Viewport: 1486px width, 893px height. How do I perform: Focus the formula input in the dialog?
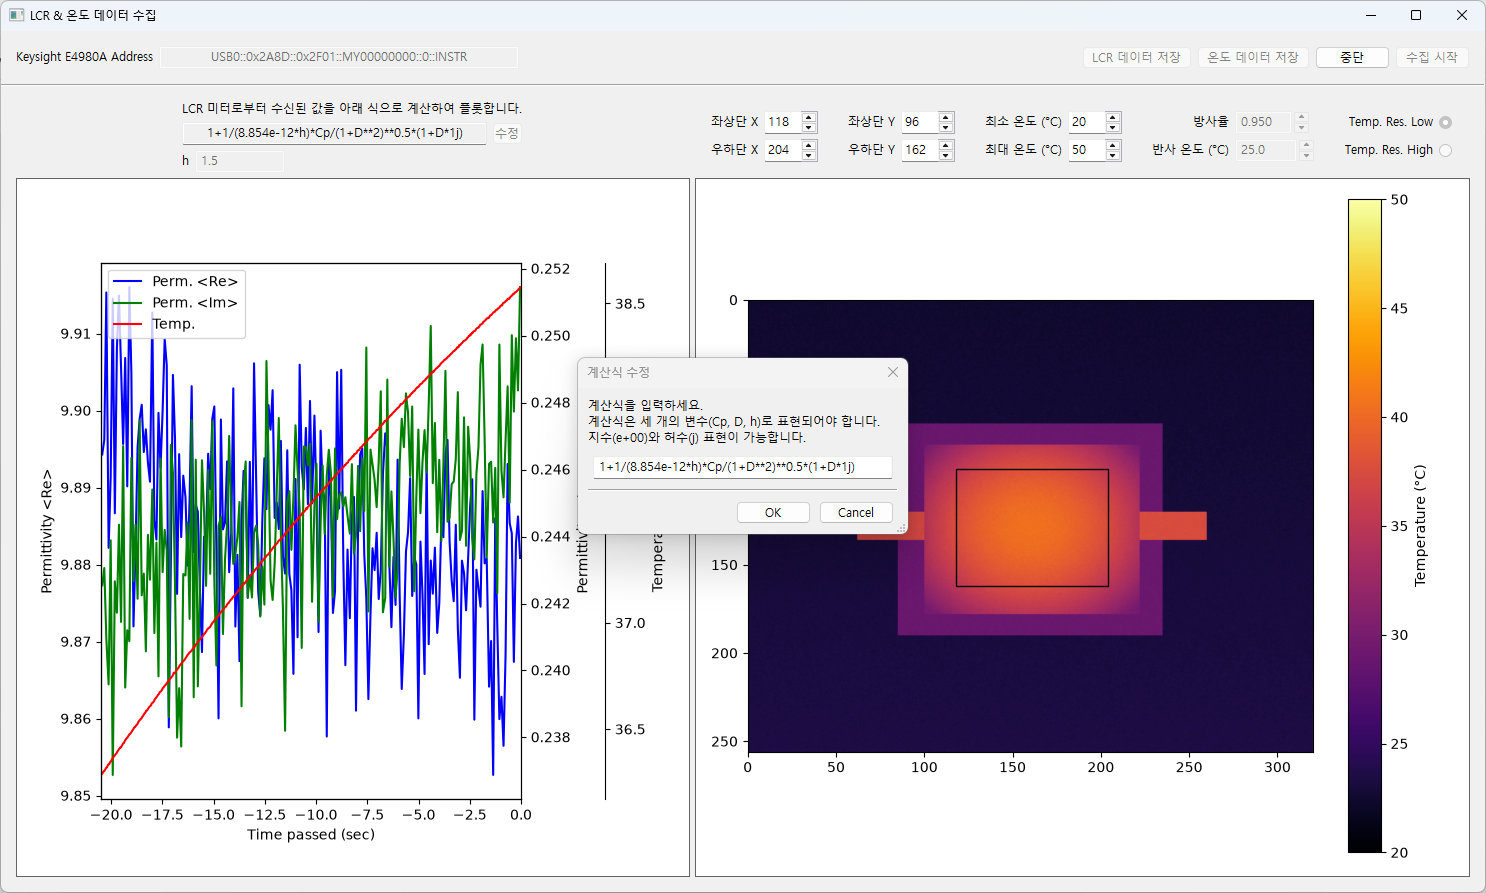point(742,467)
